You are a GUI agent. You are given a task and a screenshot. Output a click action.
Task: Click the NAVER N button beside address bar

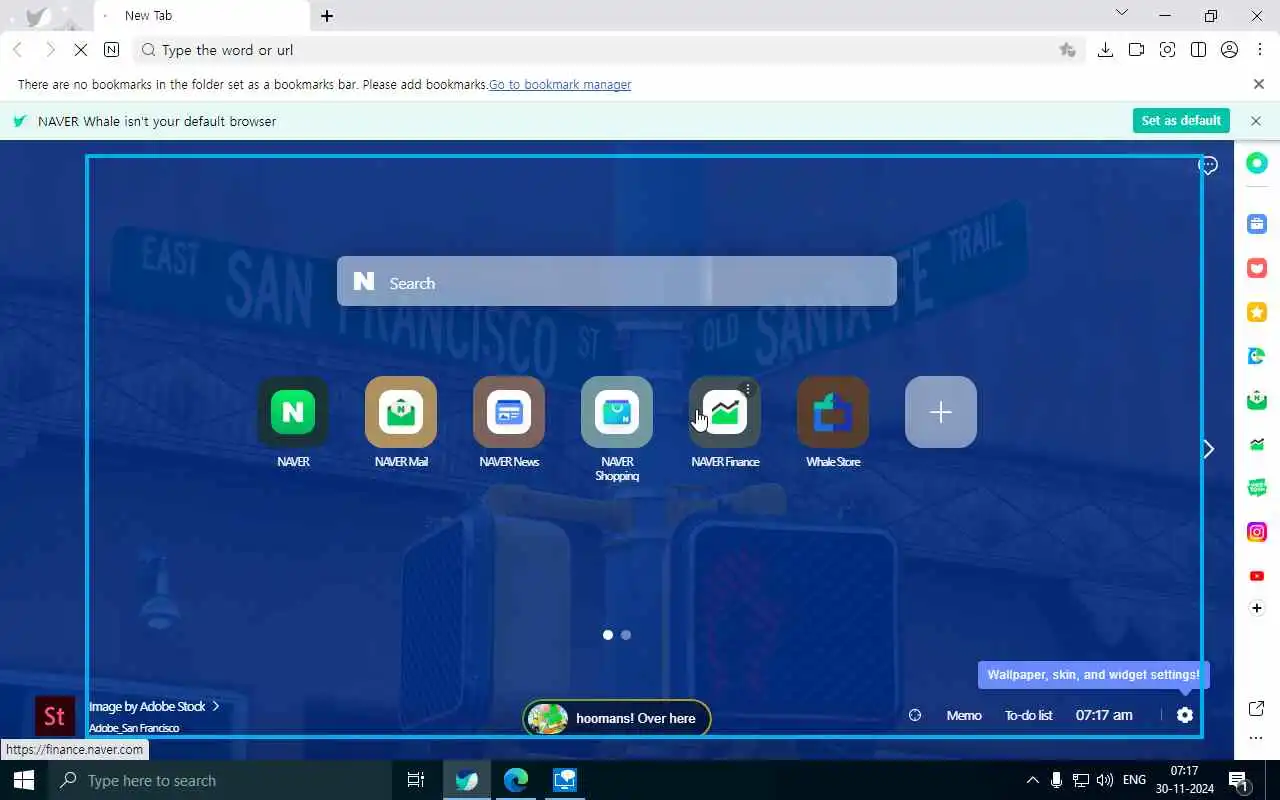click(112, 50)
